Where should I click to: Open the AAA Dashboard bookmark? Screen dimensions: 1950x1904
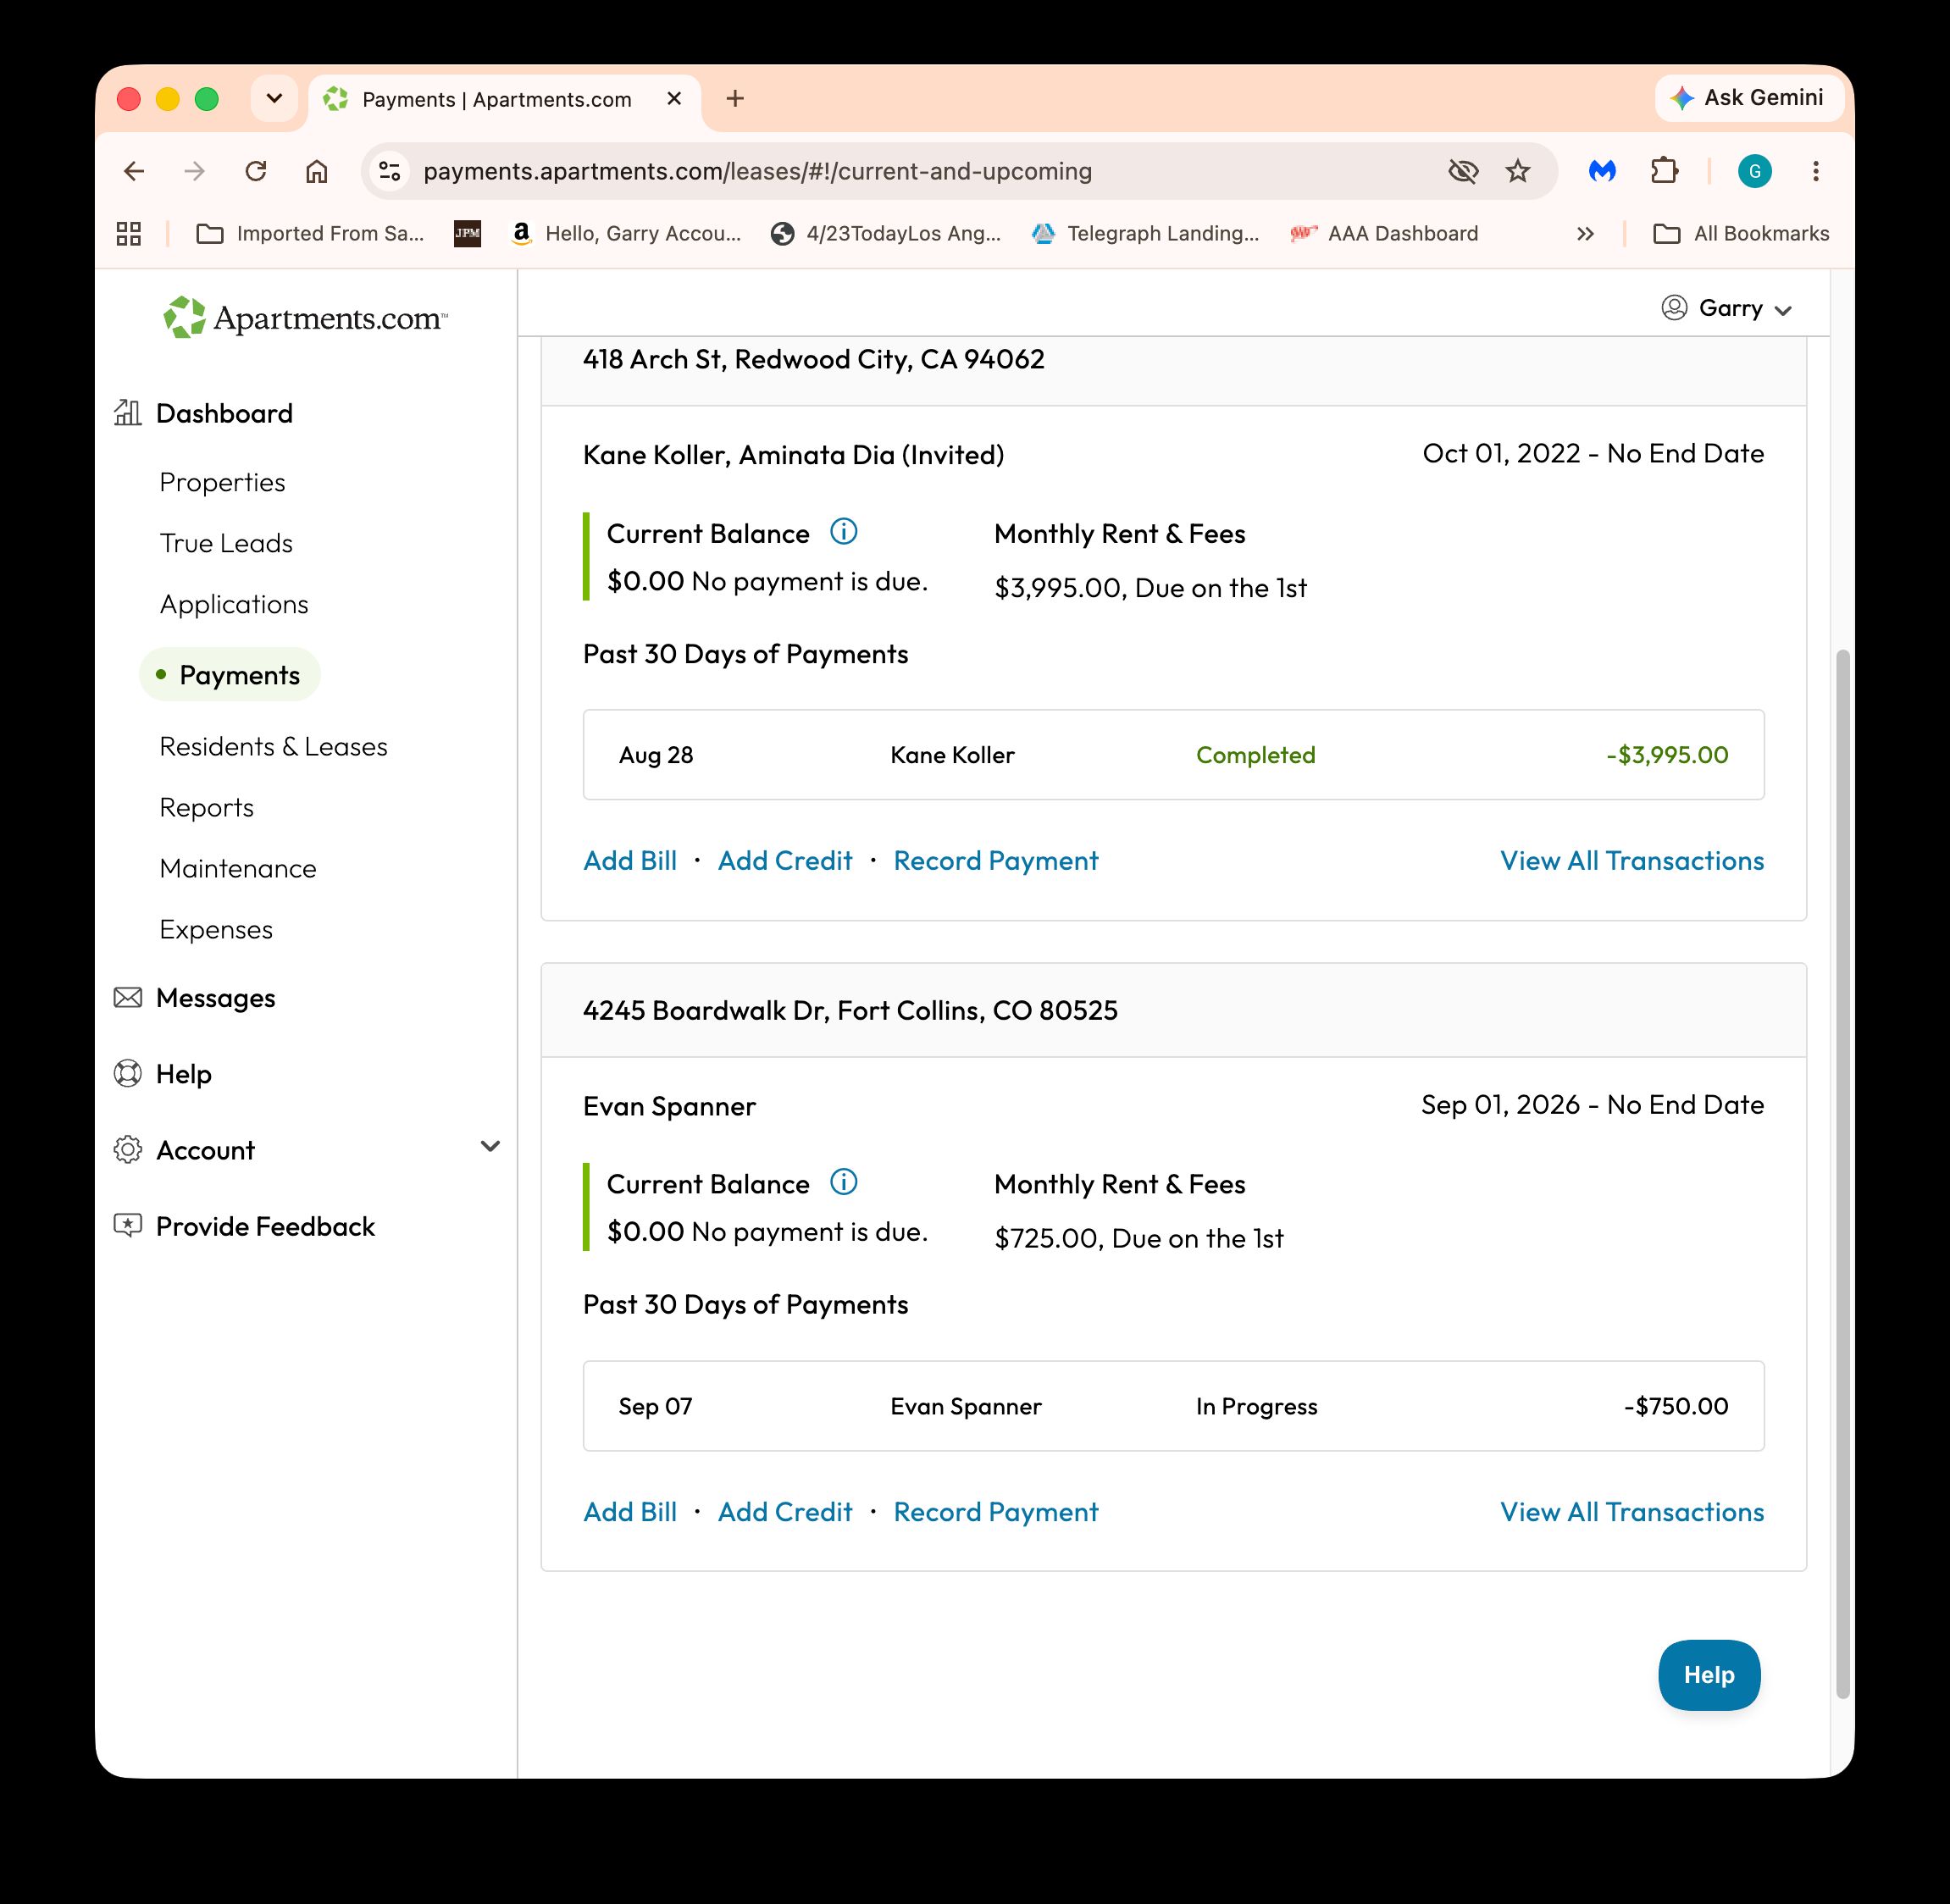[1384, 233]
